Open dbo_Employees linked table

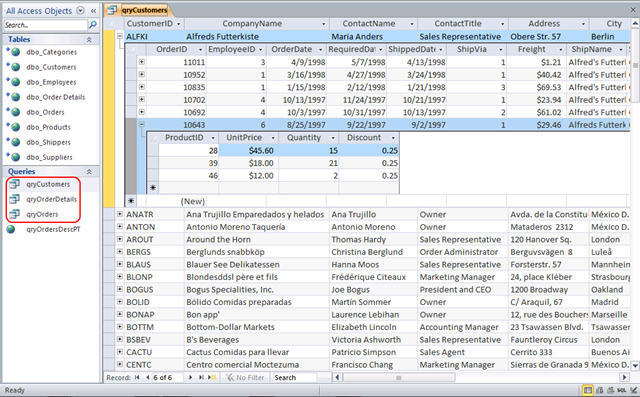[x=51, y=82]
